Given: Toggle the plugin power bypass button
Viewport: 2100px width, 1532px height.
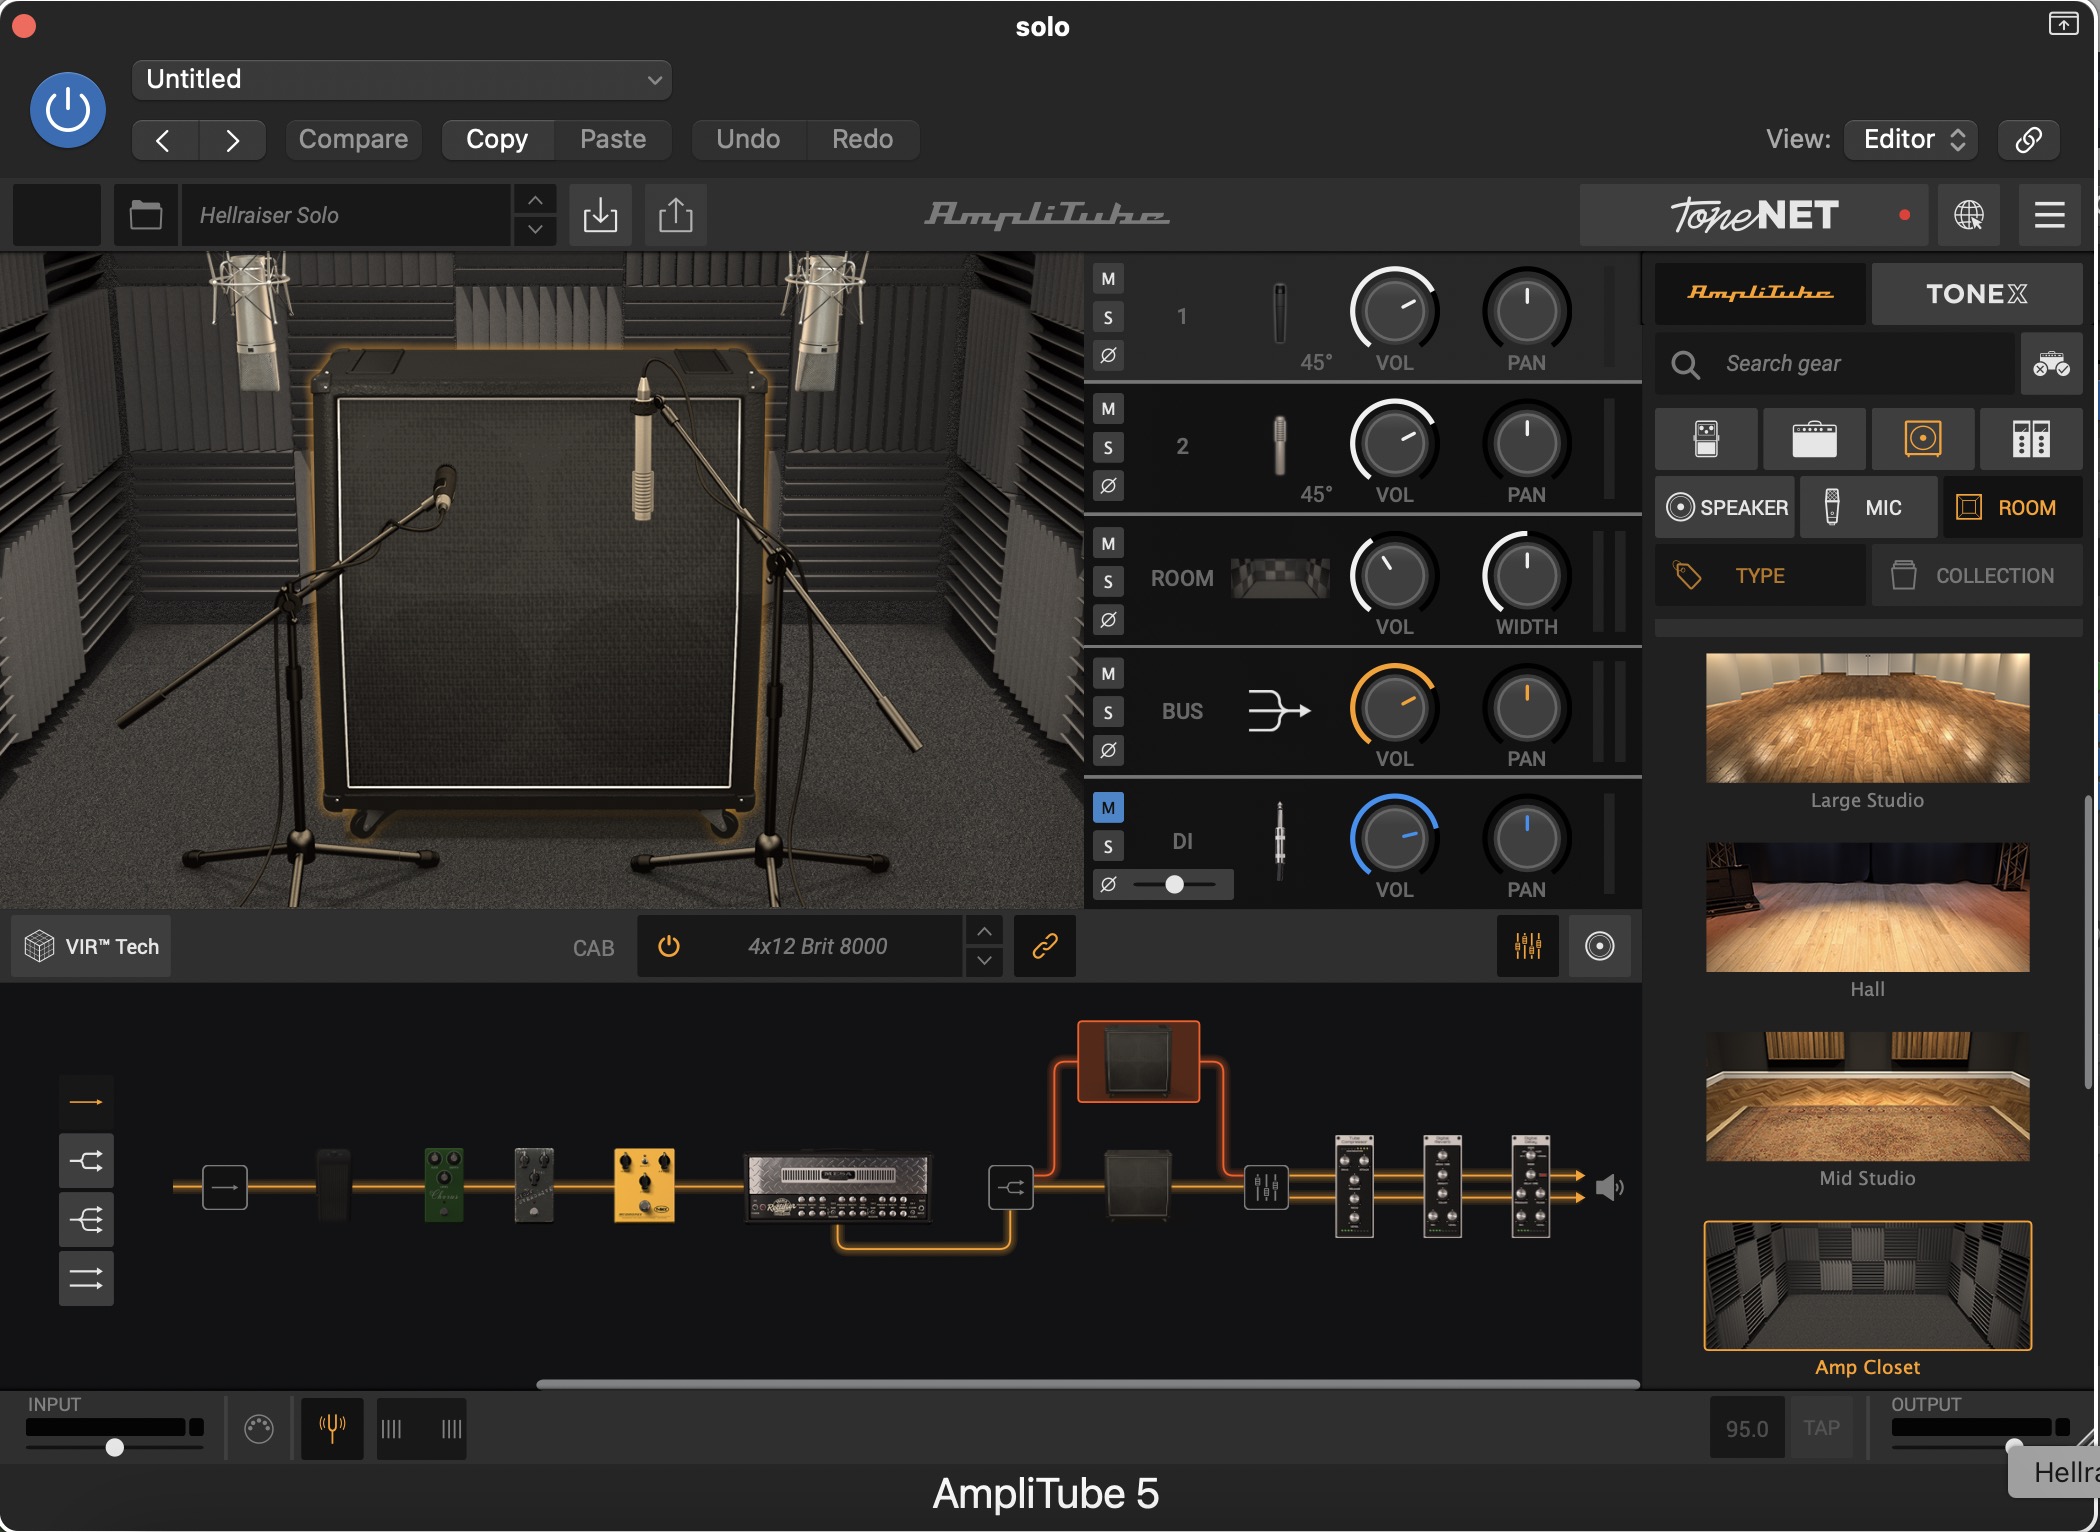Looking at the screenshot, I should tap(68, 110).
